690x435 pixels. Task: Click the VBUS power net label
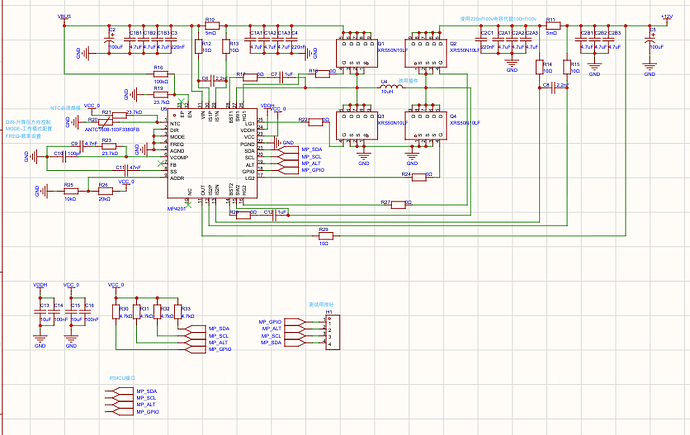pyautogui.click(x=64, y=17)
